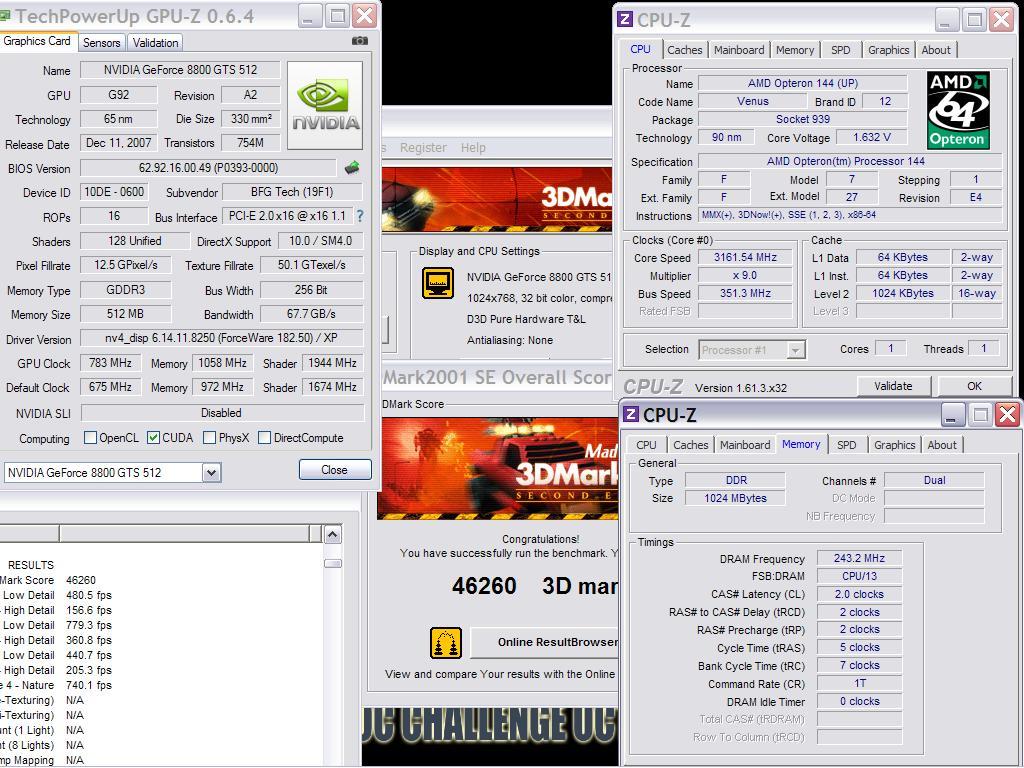Open About tab in lower CPU-Z window

pos(942,445)
